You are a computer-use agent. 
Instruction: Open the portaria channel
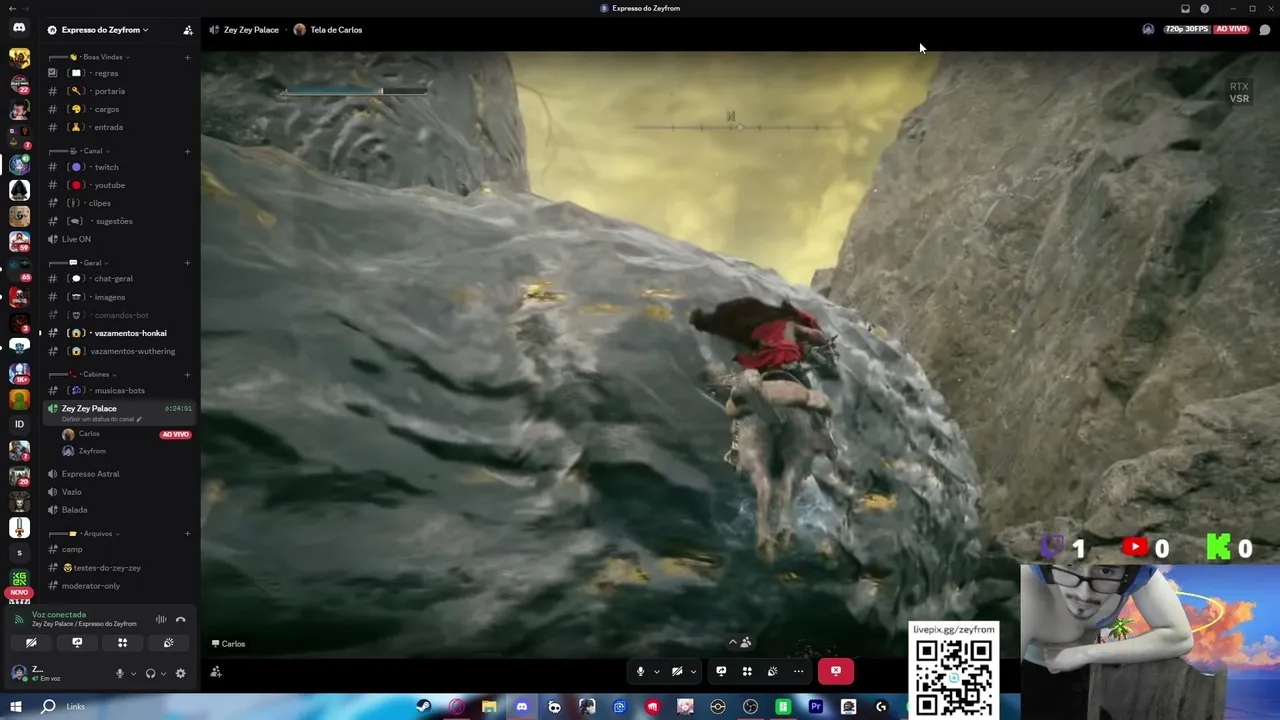[120, 91]
